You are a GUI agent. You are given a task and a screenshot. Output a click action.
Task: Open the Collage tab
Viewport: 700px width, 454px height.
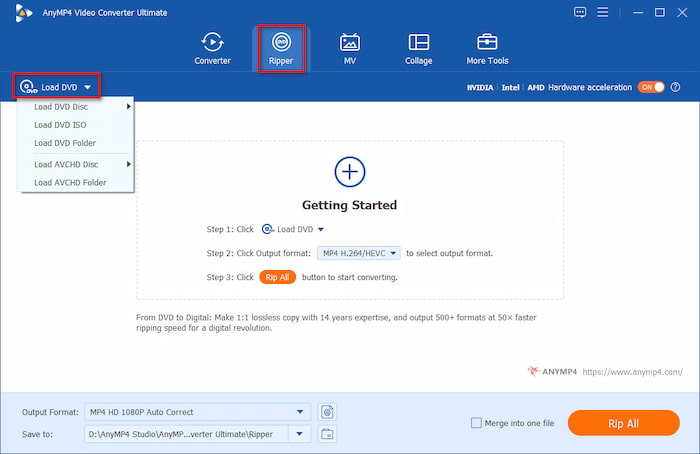(418, 49)
